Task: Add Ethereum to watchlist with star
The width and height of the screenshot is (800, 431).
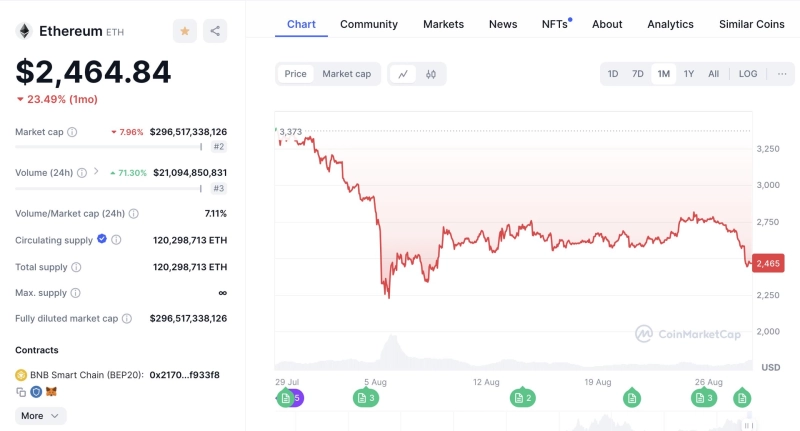Action: [x=185, y=31]
